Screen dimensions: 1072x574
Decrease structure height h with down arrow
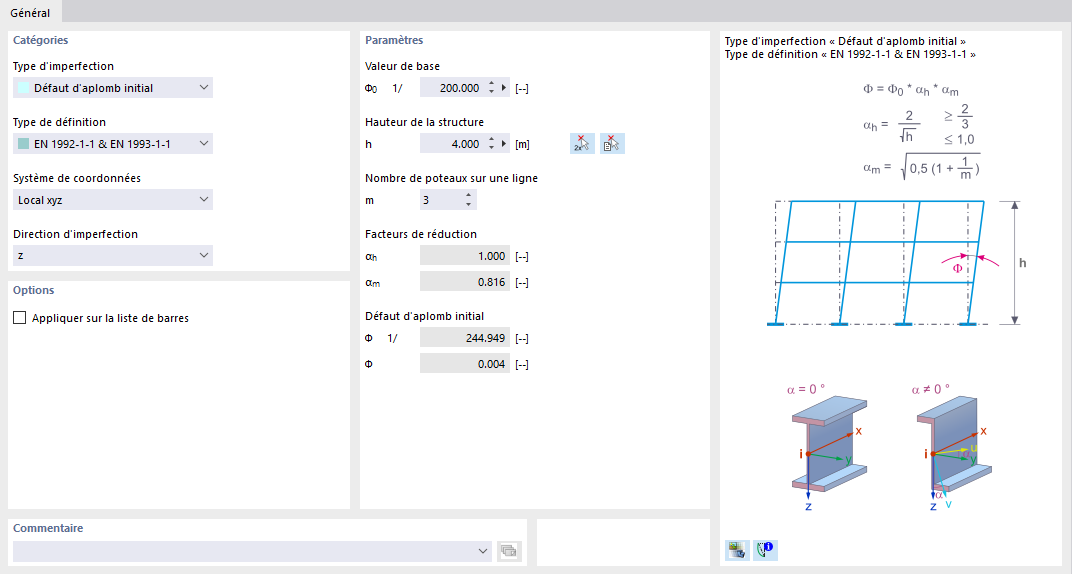click(492, 148)
